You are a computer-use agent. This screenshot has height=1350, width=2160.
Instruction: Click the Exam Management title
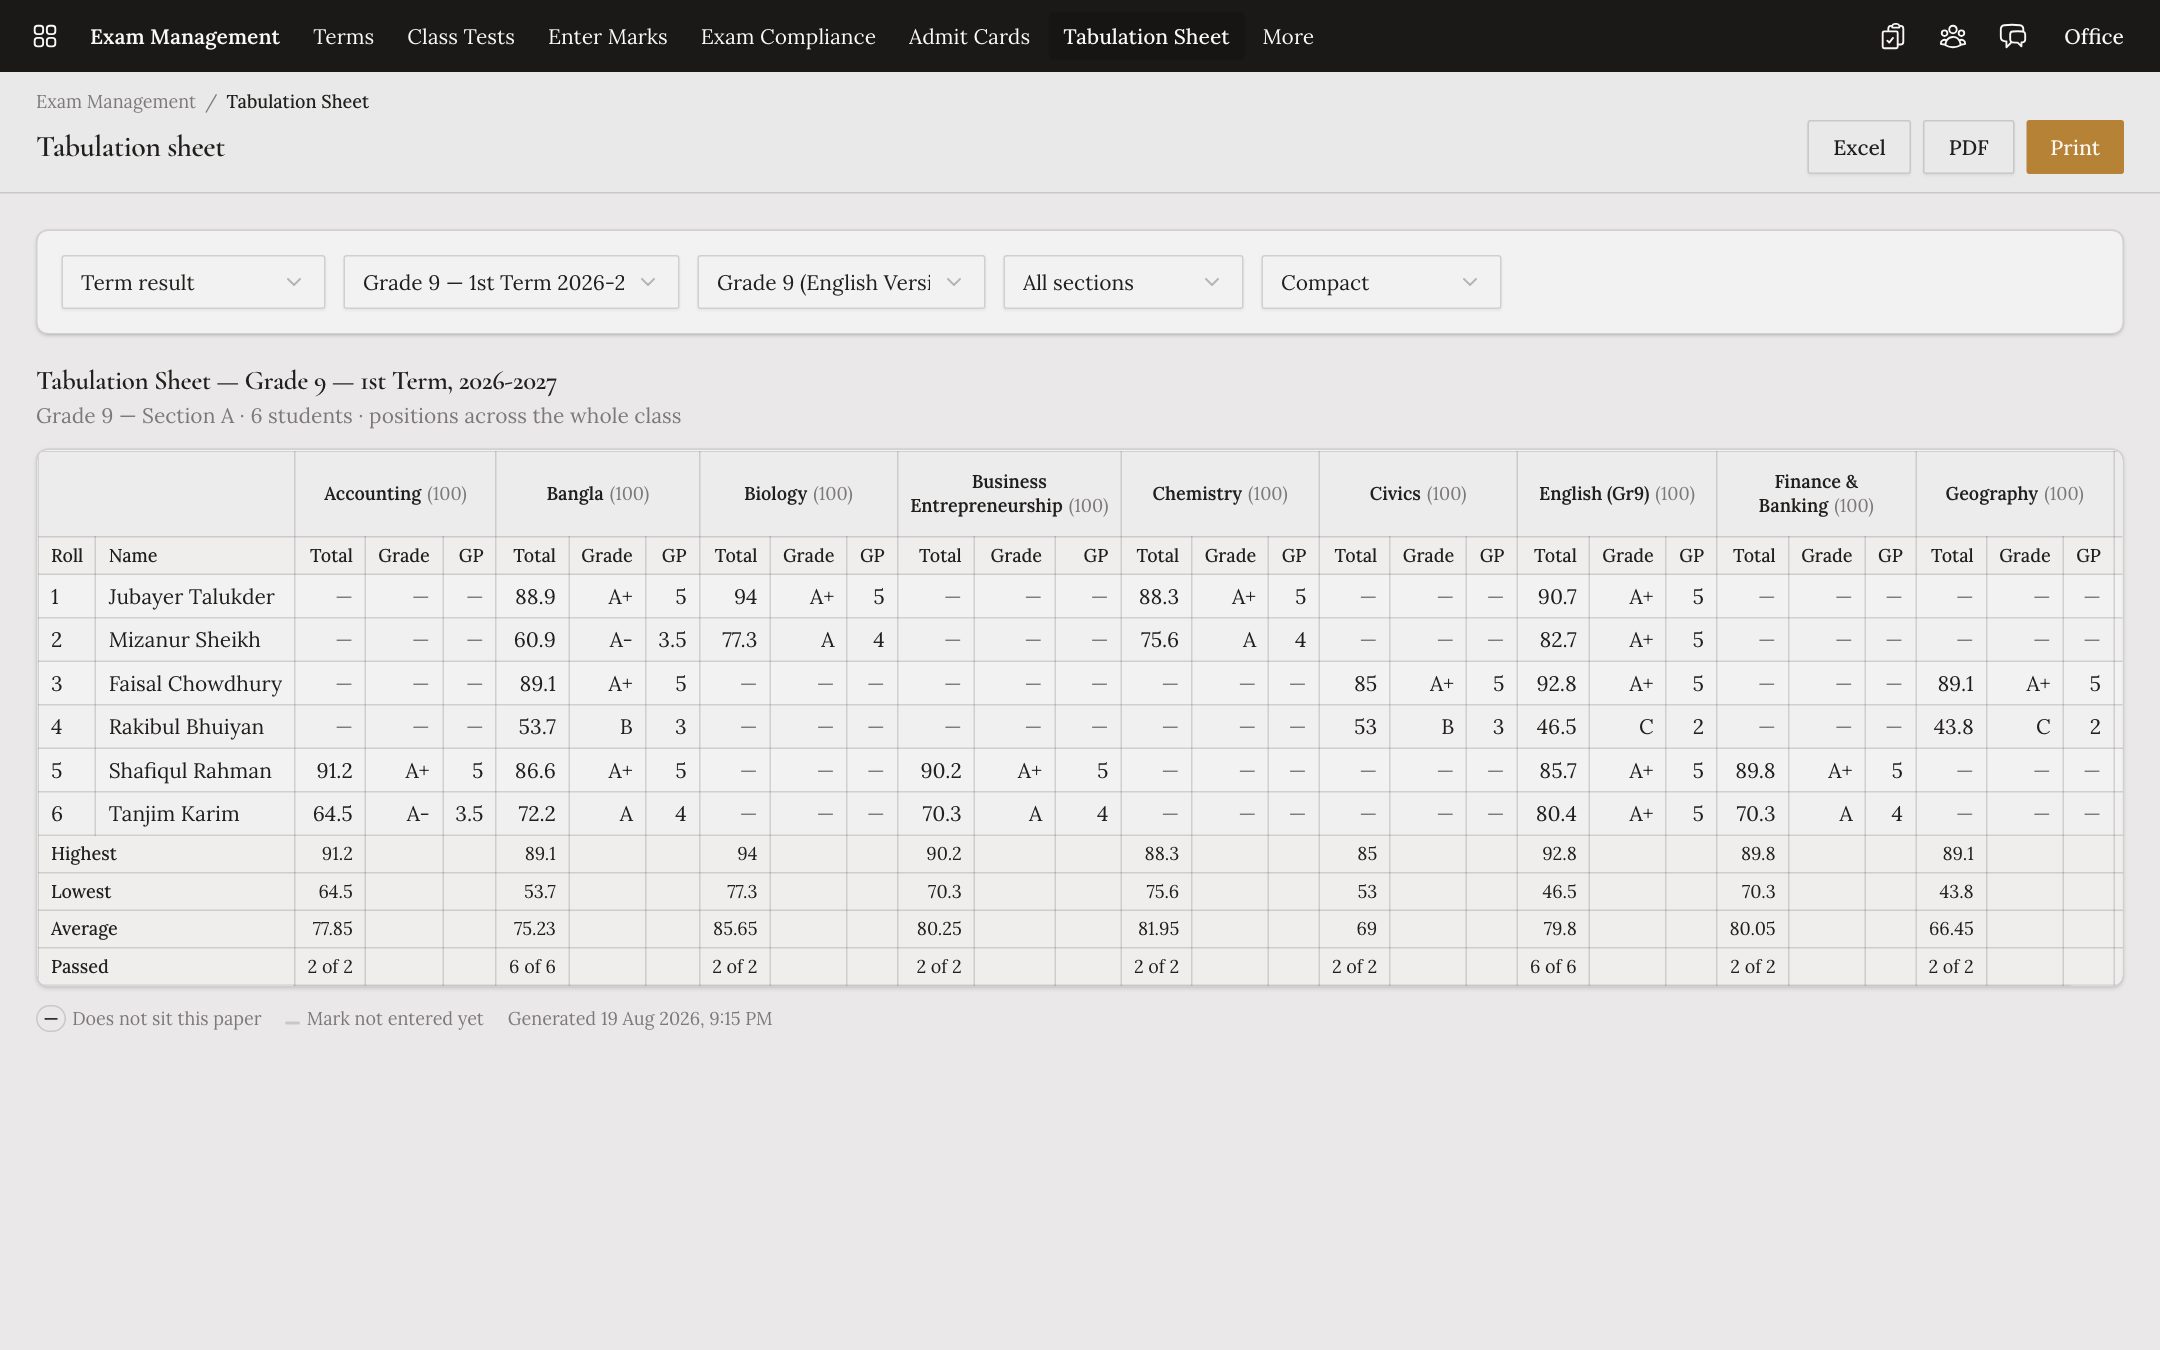[184, 36]
